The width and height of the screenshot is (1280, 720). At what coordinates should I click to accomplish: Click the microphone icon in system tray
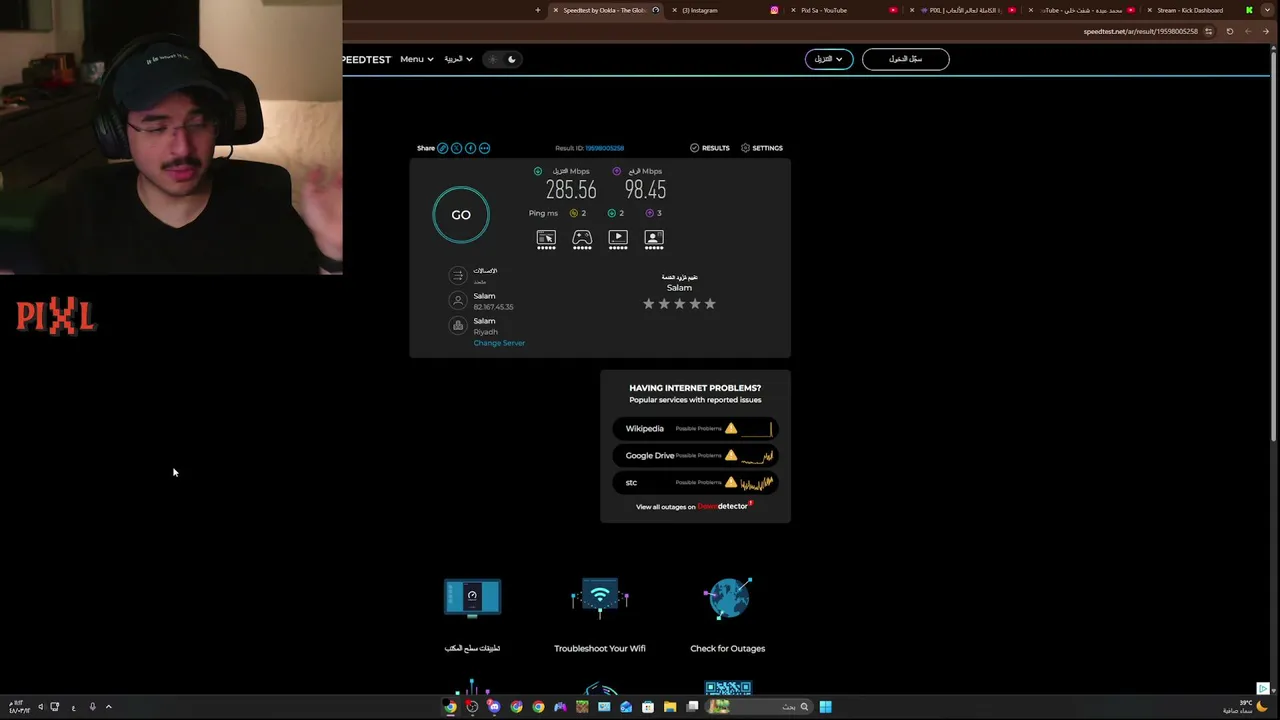(92, 707)
